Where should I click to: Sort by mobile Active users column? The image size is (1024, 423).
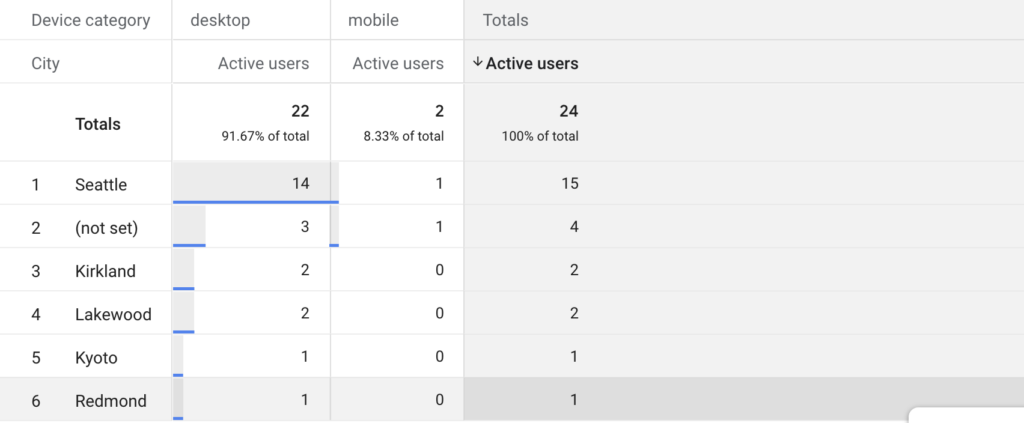tap(398, 63)
